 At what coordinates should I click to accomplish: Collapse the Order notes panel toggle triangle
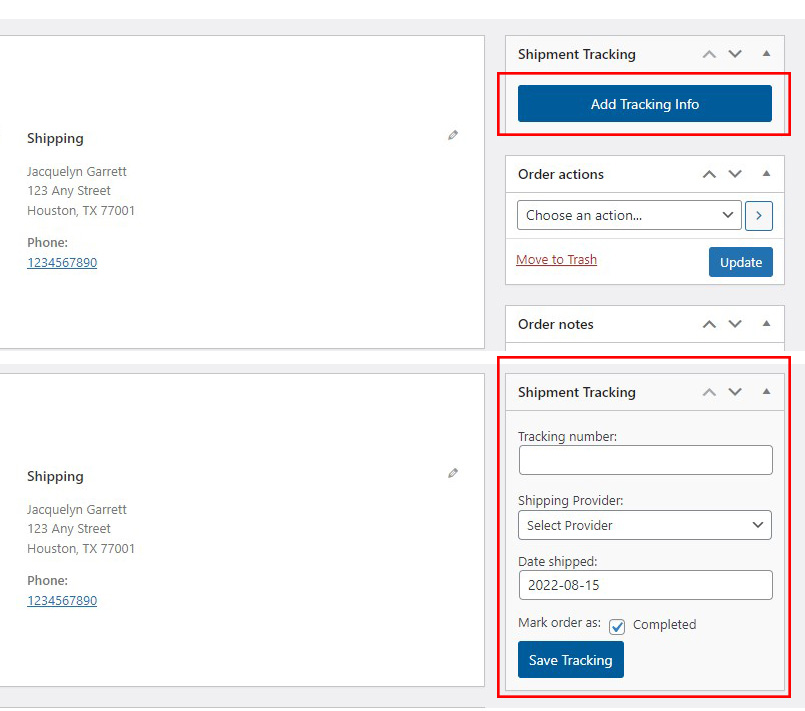coord(767,323)
